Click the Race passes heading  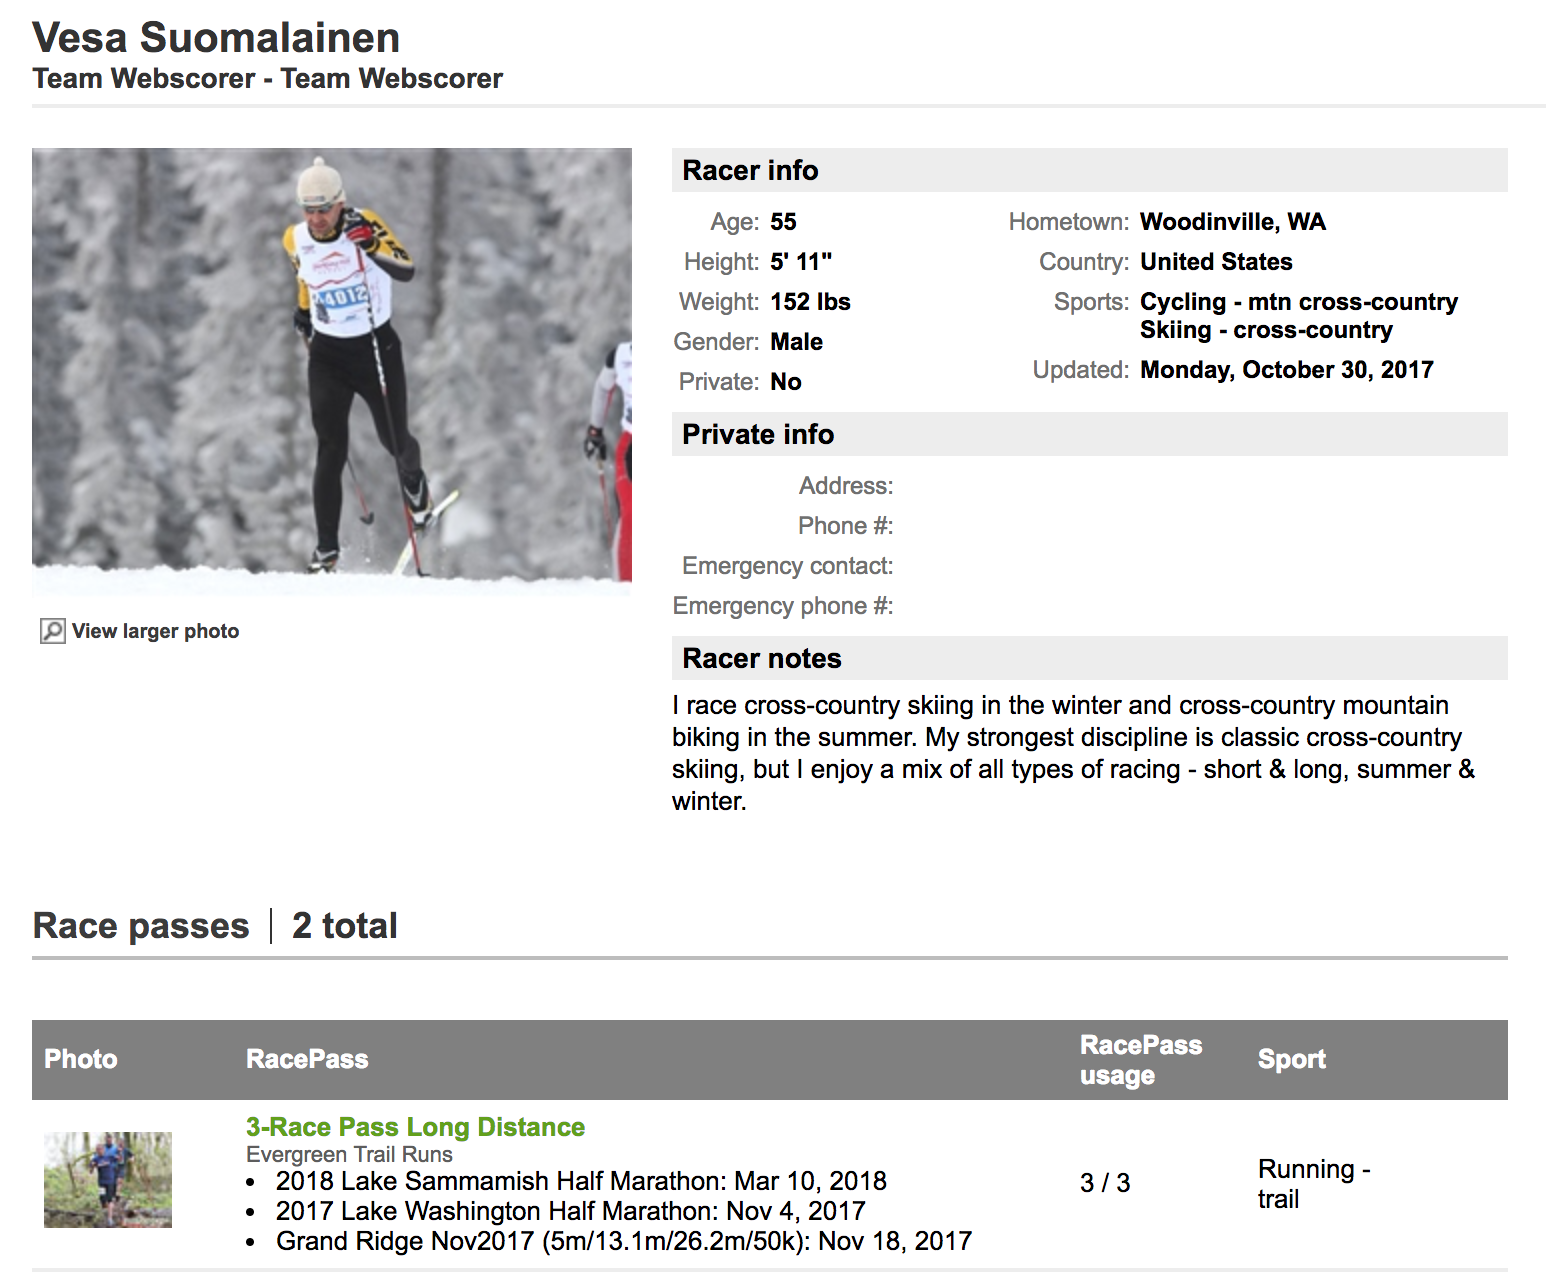[141, 925]
